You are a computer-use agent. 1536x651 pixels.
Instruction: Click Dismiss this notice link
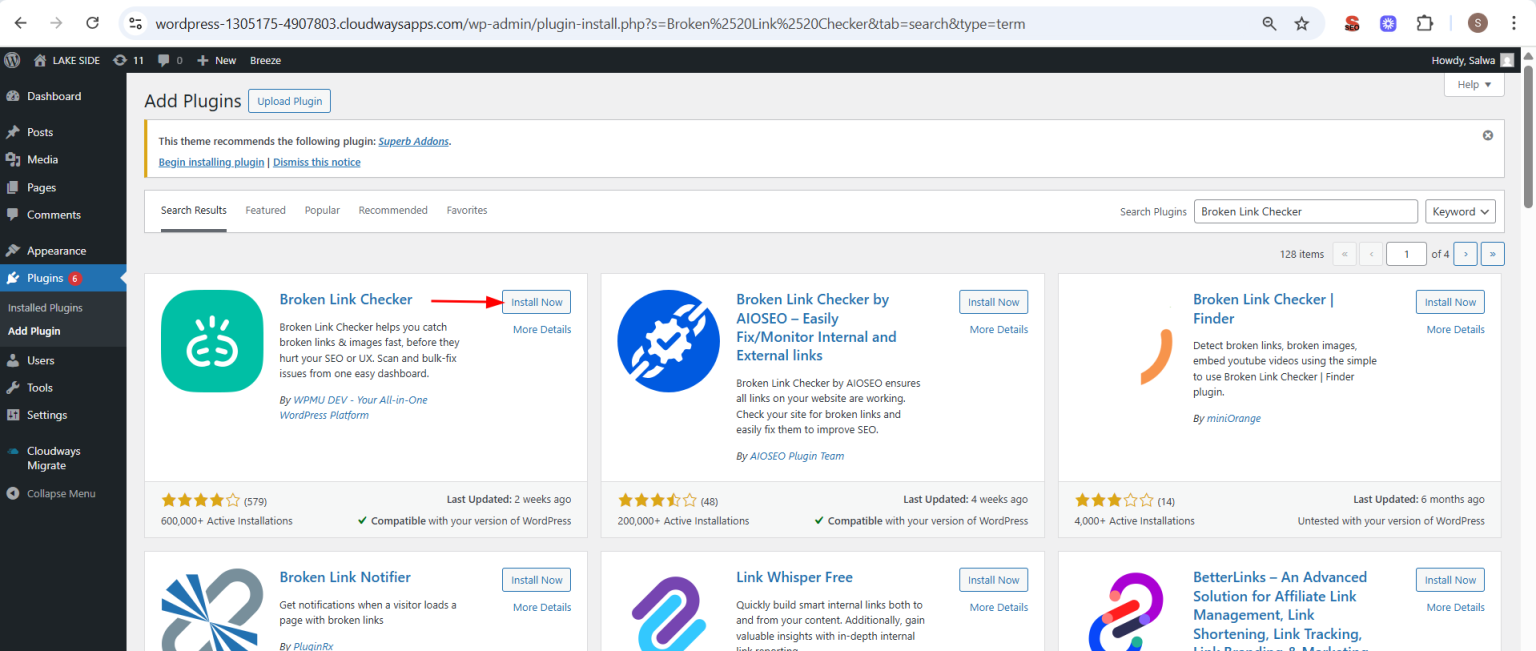click(316, 162)
